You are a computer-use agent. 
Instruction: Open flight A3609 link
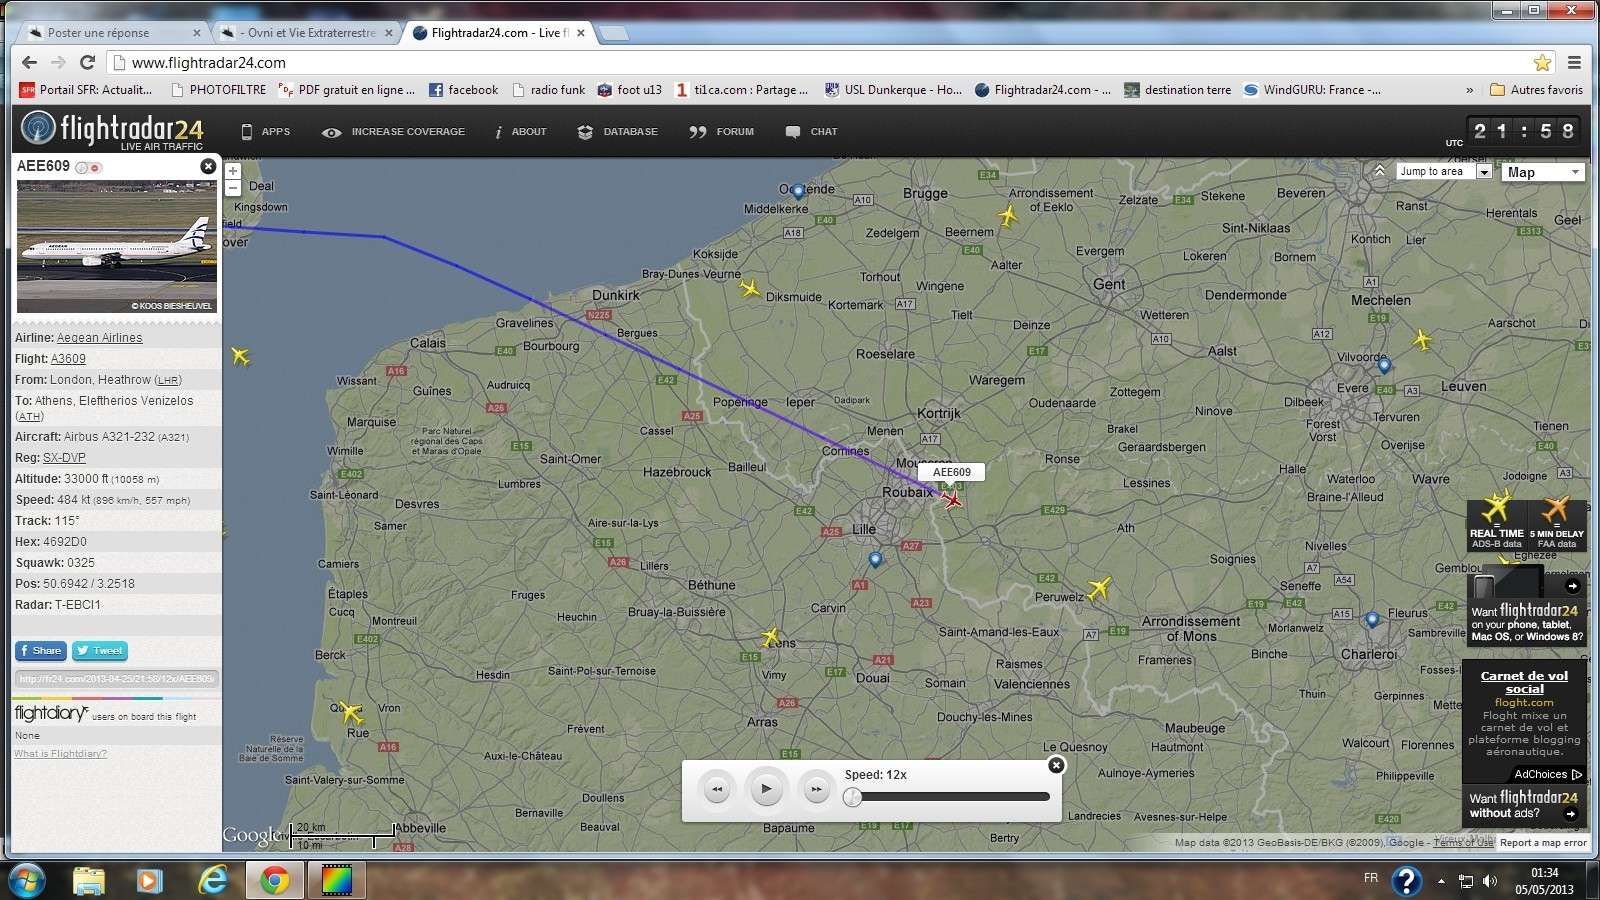tap(68, 359)
